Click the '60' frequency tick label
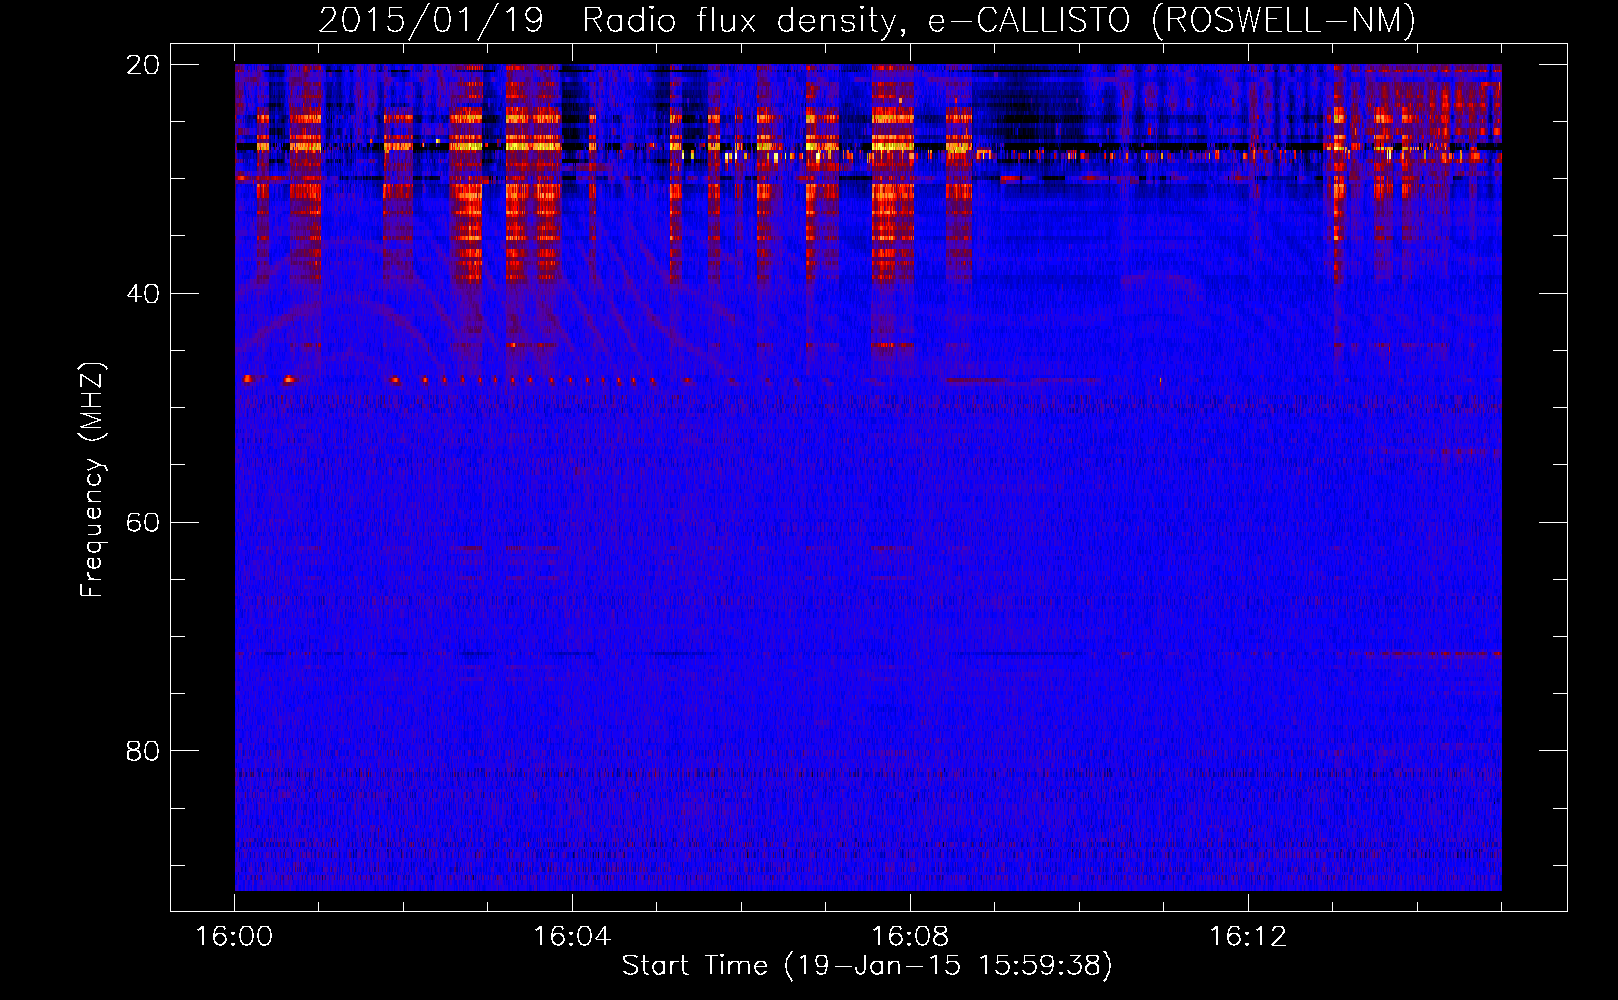Viewport: 1618px width, 1000px height. tap(143, 523)
